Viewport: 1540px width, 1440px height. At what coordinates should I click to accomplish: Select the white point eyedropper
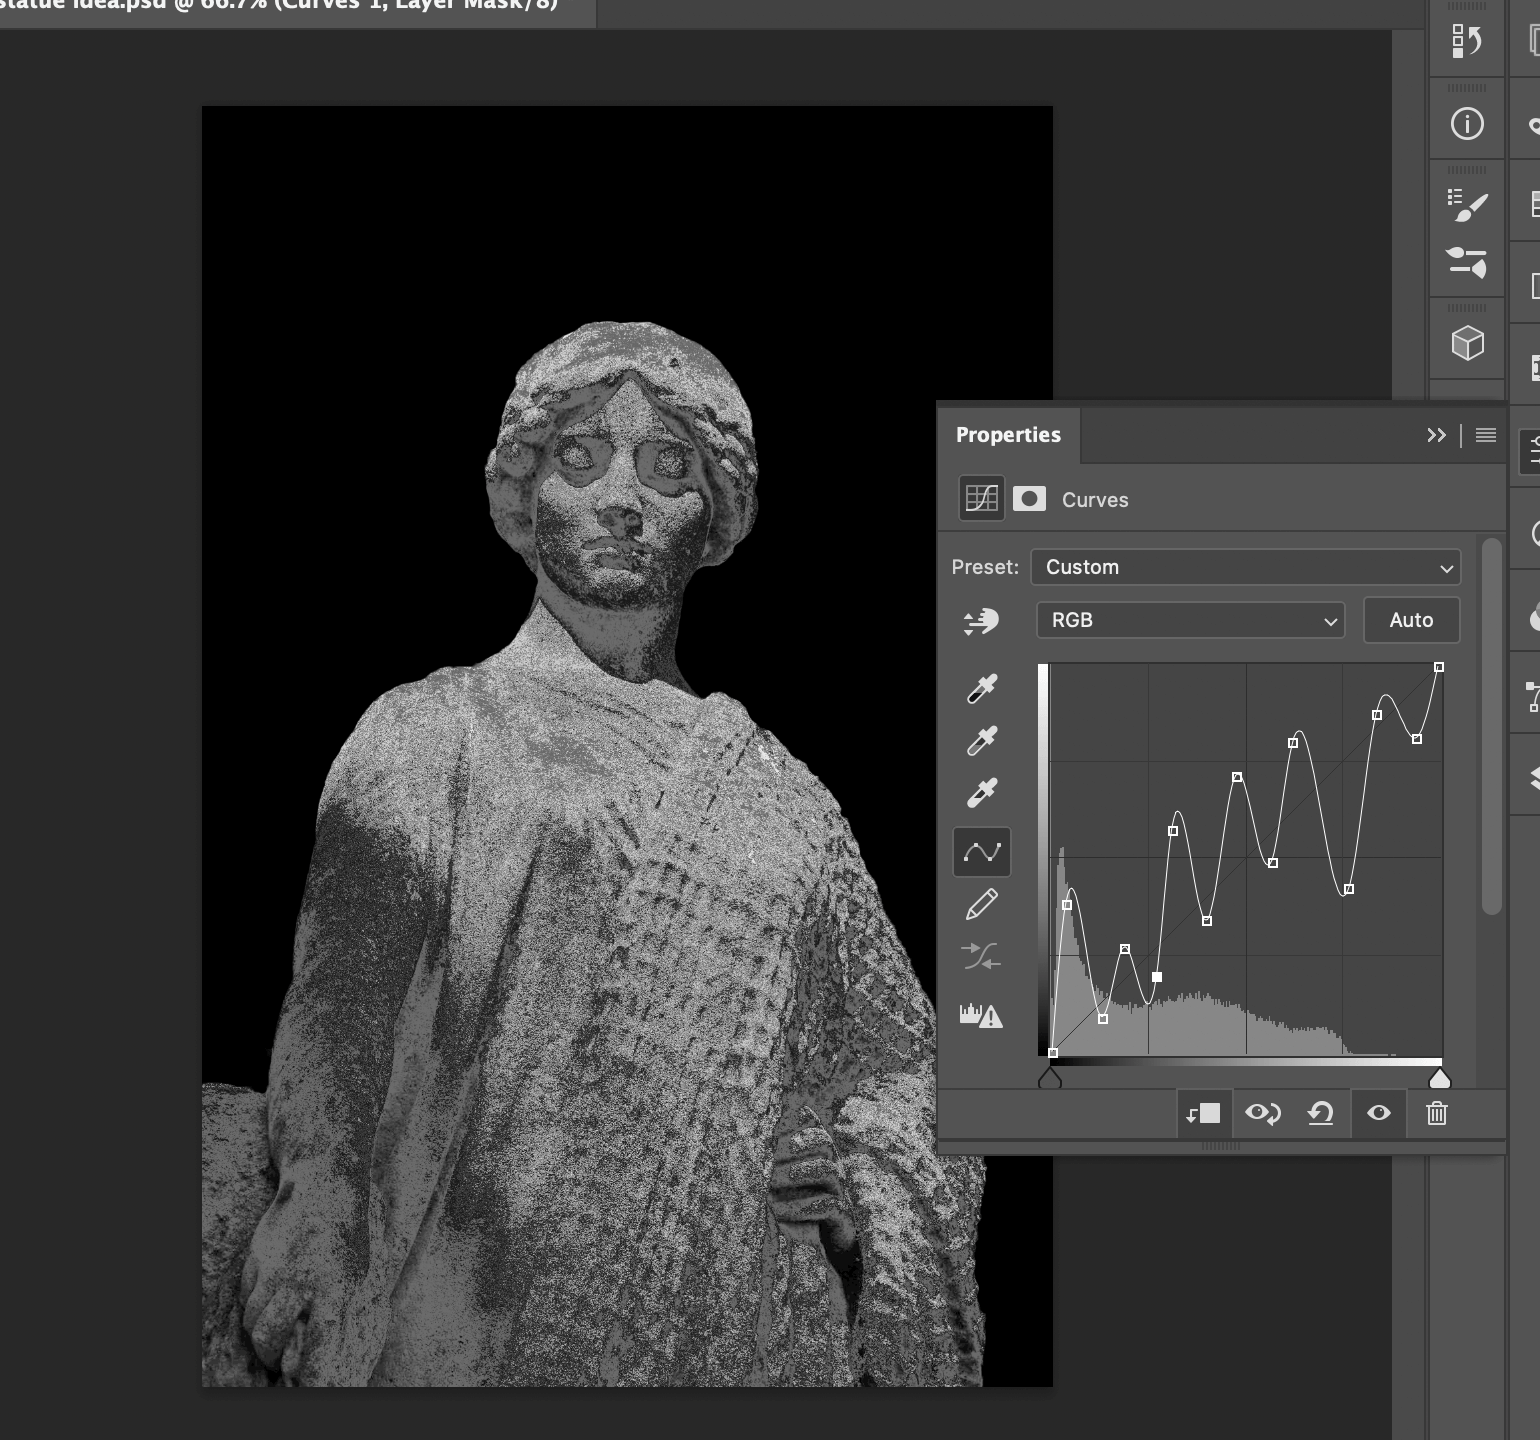click(981, 793)
